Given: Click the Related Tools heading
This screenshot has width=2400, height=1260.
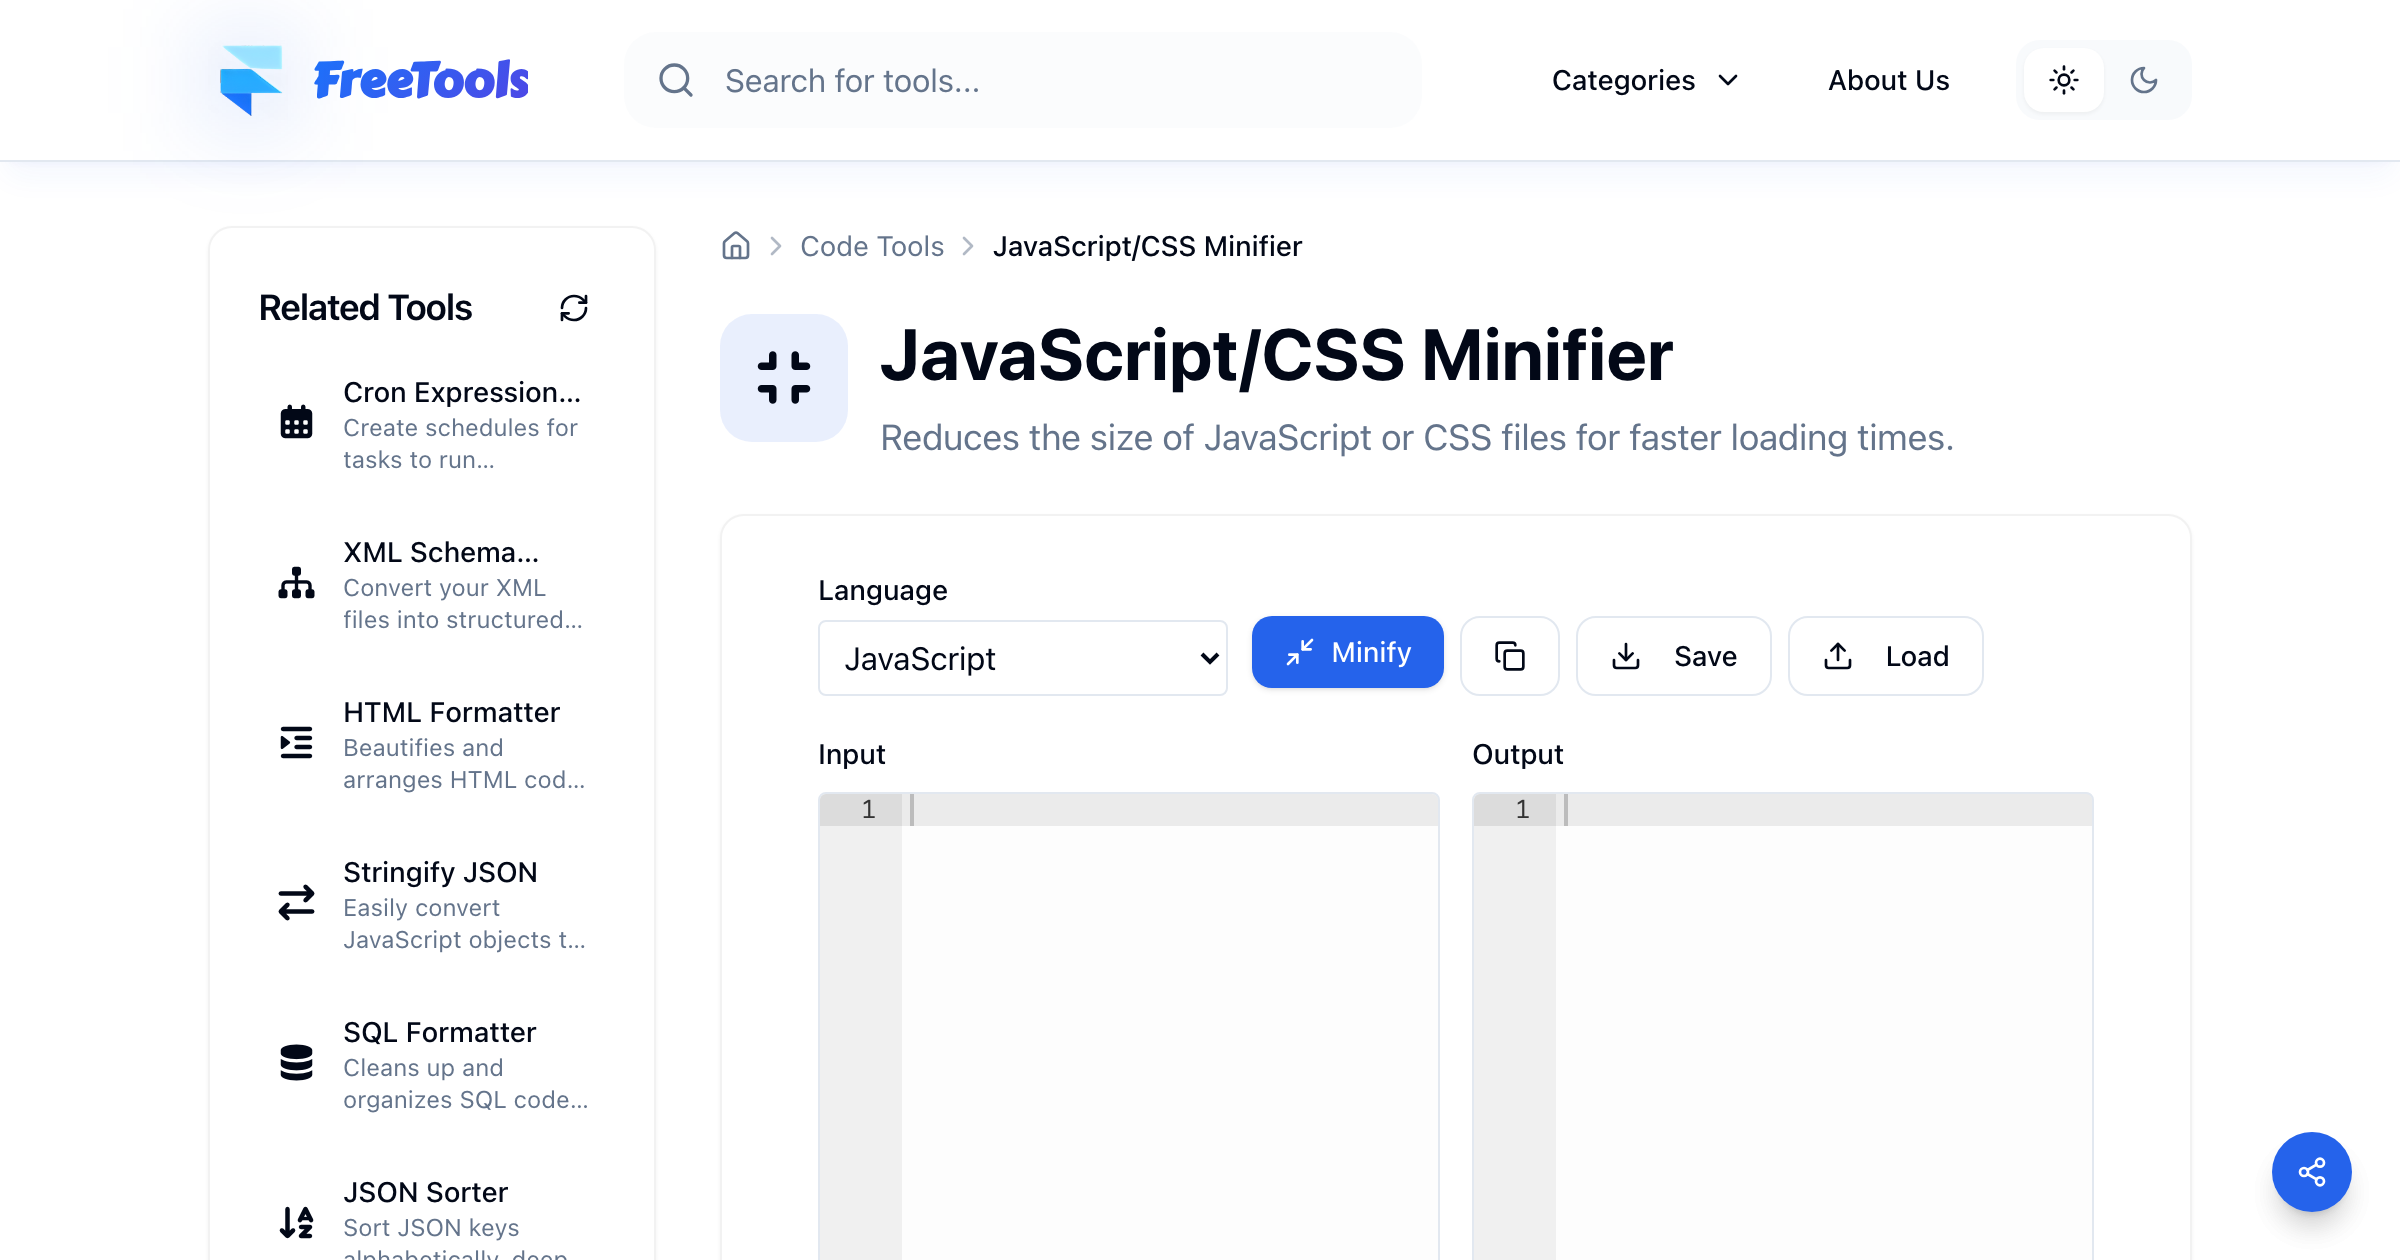Looking at the screenshot, I should pyautogui.click(x=365, y=308).
